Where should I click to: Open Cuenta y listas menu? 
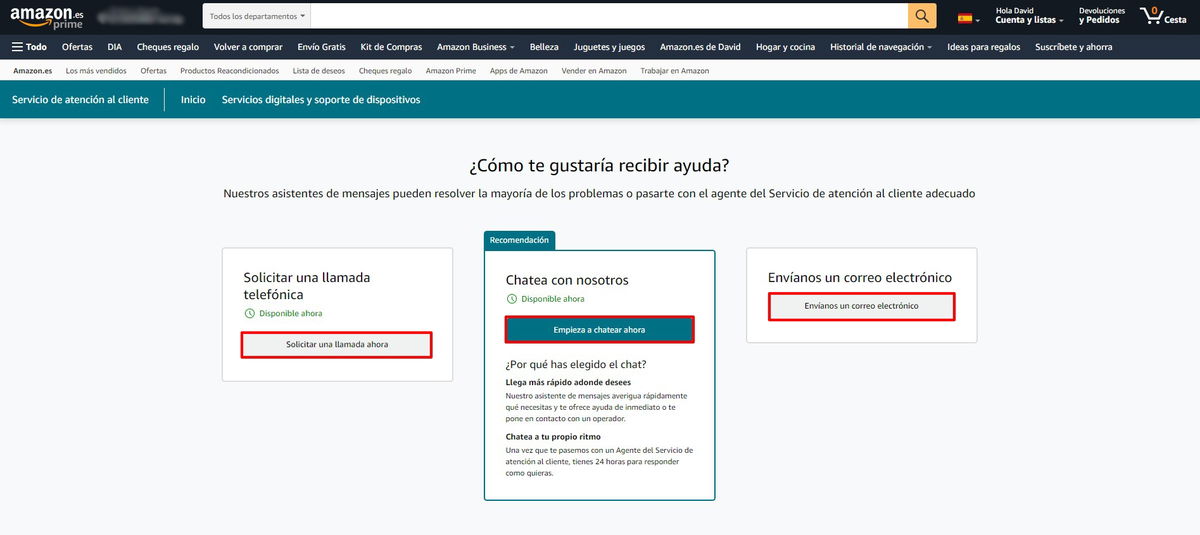coord(1029,20)
